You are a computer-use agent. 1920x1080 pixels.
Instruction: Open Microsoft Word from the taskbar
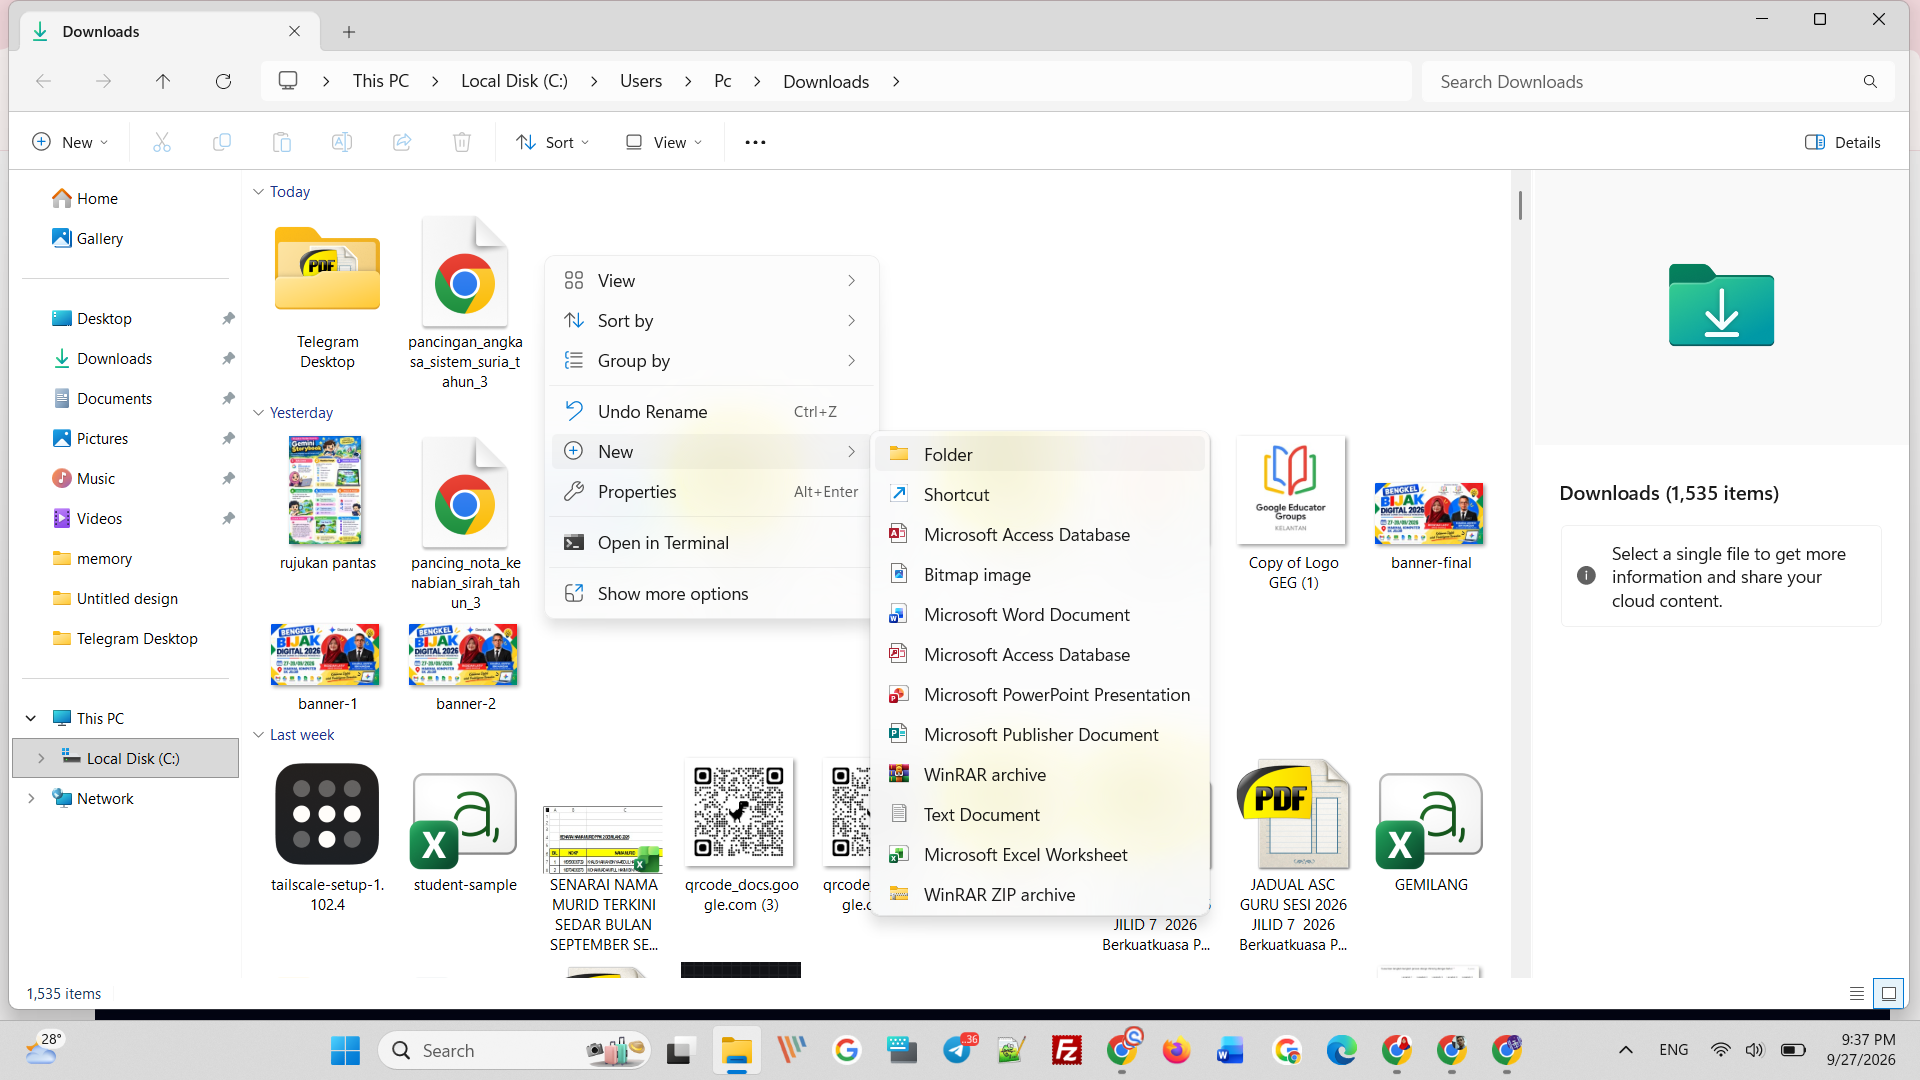click(x=1230, y=1050)
